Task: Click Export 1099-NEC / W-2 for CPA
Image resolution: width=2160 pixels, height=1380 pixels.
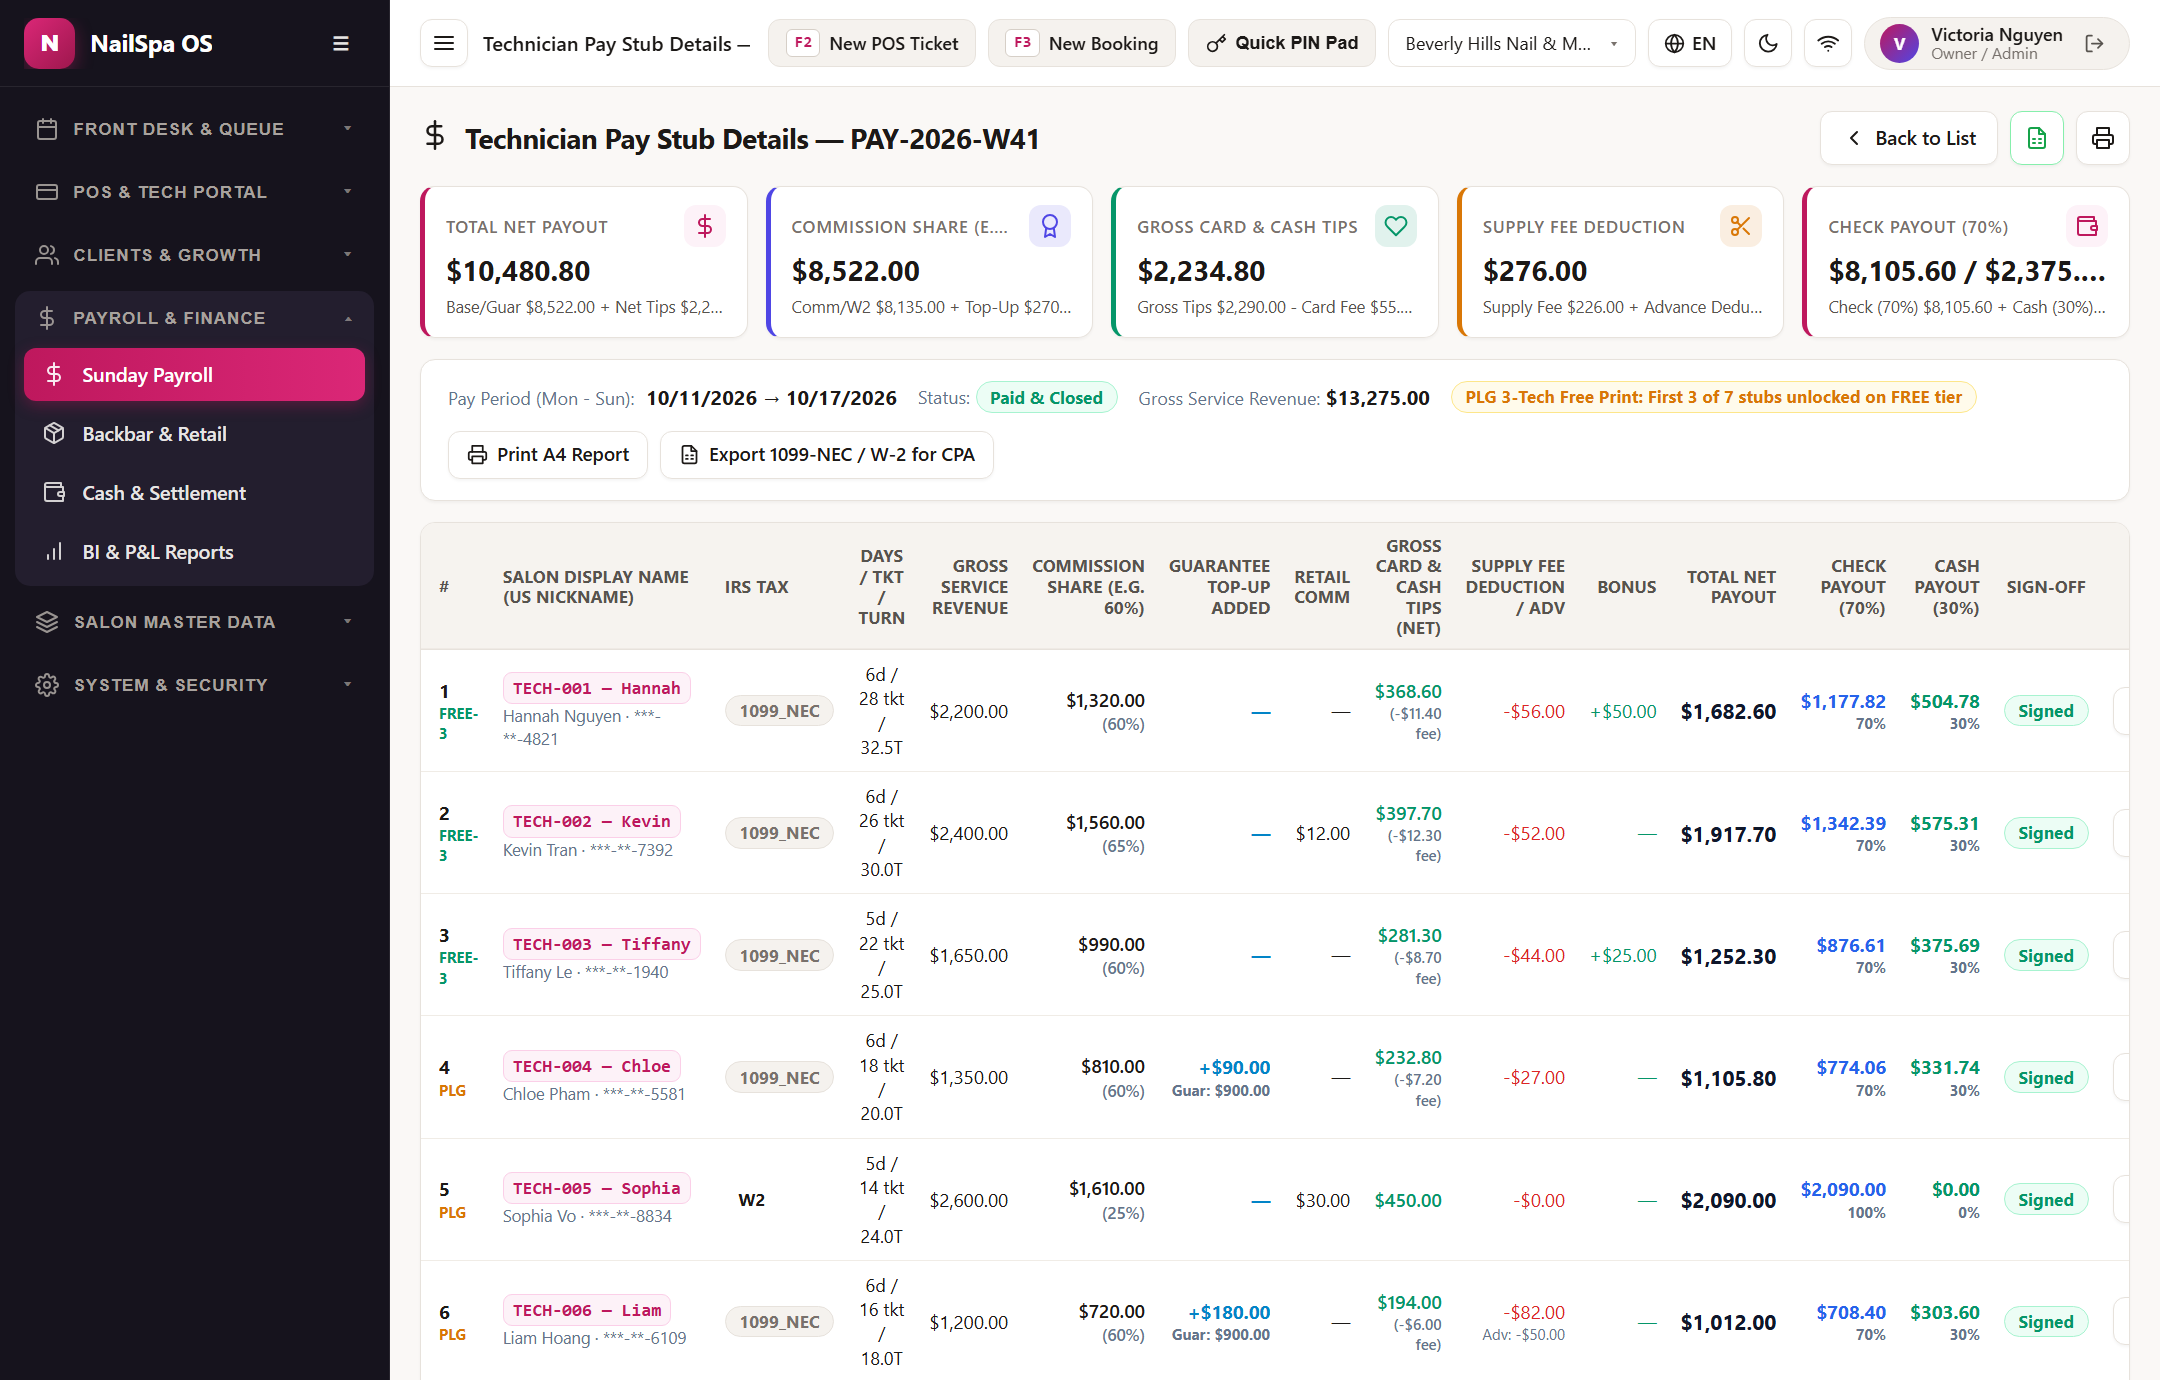Action: (x=827, y=455)
